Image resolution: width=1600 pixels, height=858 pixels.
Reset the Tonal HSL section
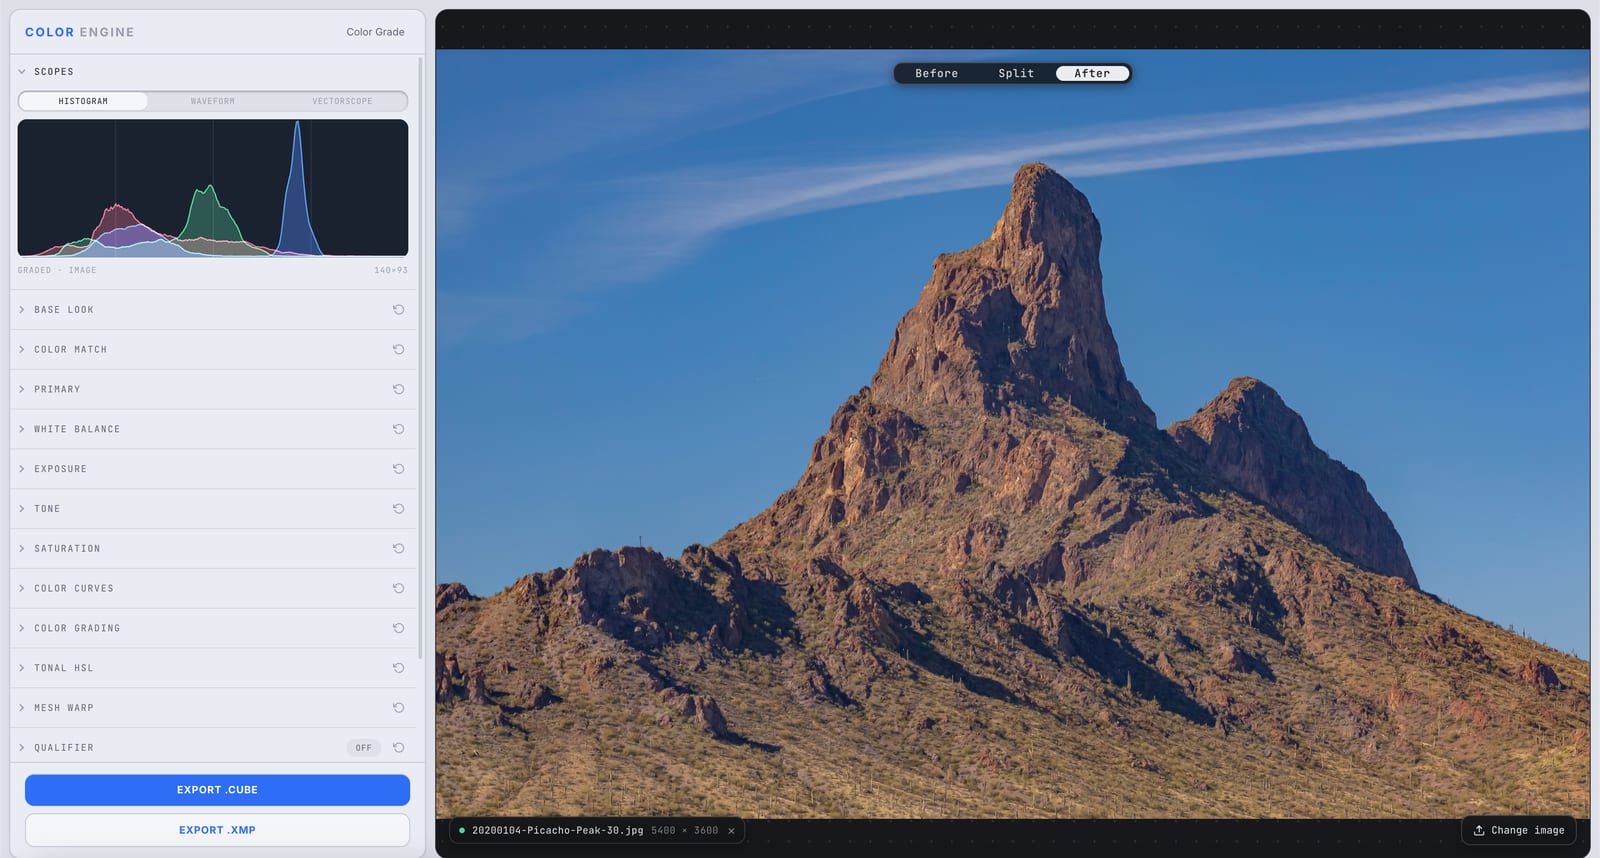[398, 668]
